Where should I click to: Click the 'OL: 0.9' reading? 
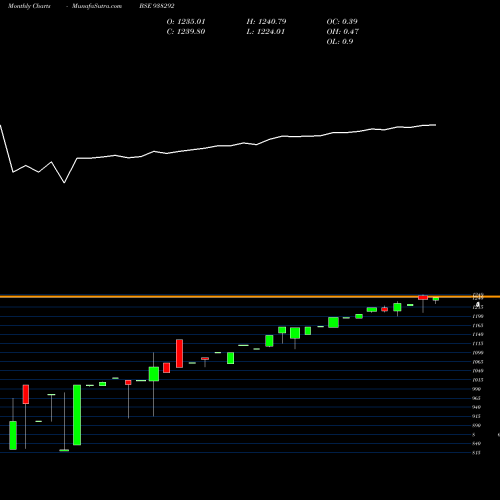pyautogui.click(x=340, y=42)
